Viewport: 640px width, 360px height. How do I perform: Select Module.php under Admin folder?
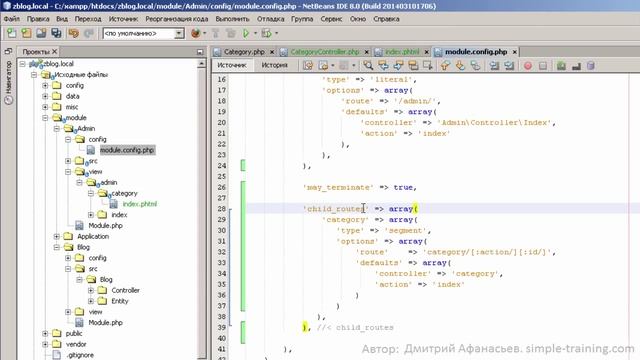105,226
